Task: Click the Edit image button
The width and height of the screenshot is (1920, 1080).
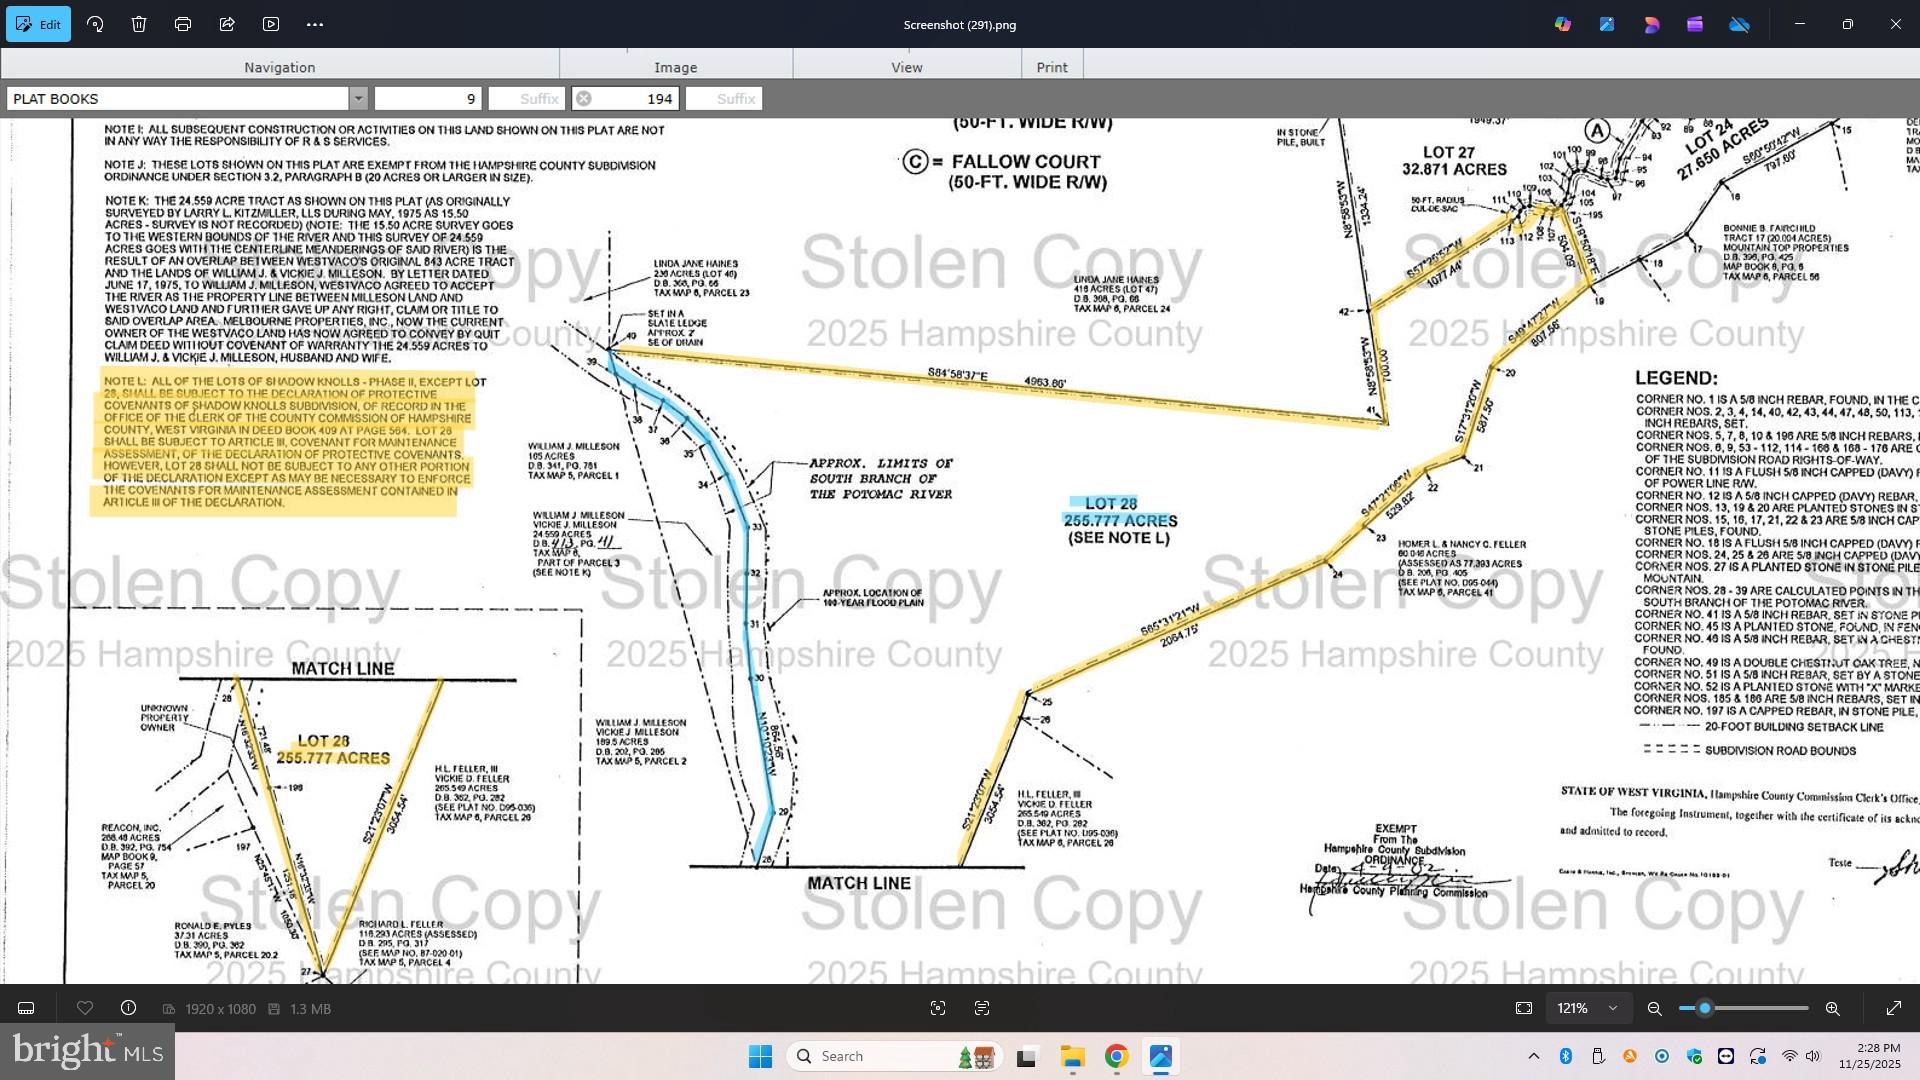Action: click(x=38, y=24)
